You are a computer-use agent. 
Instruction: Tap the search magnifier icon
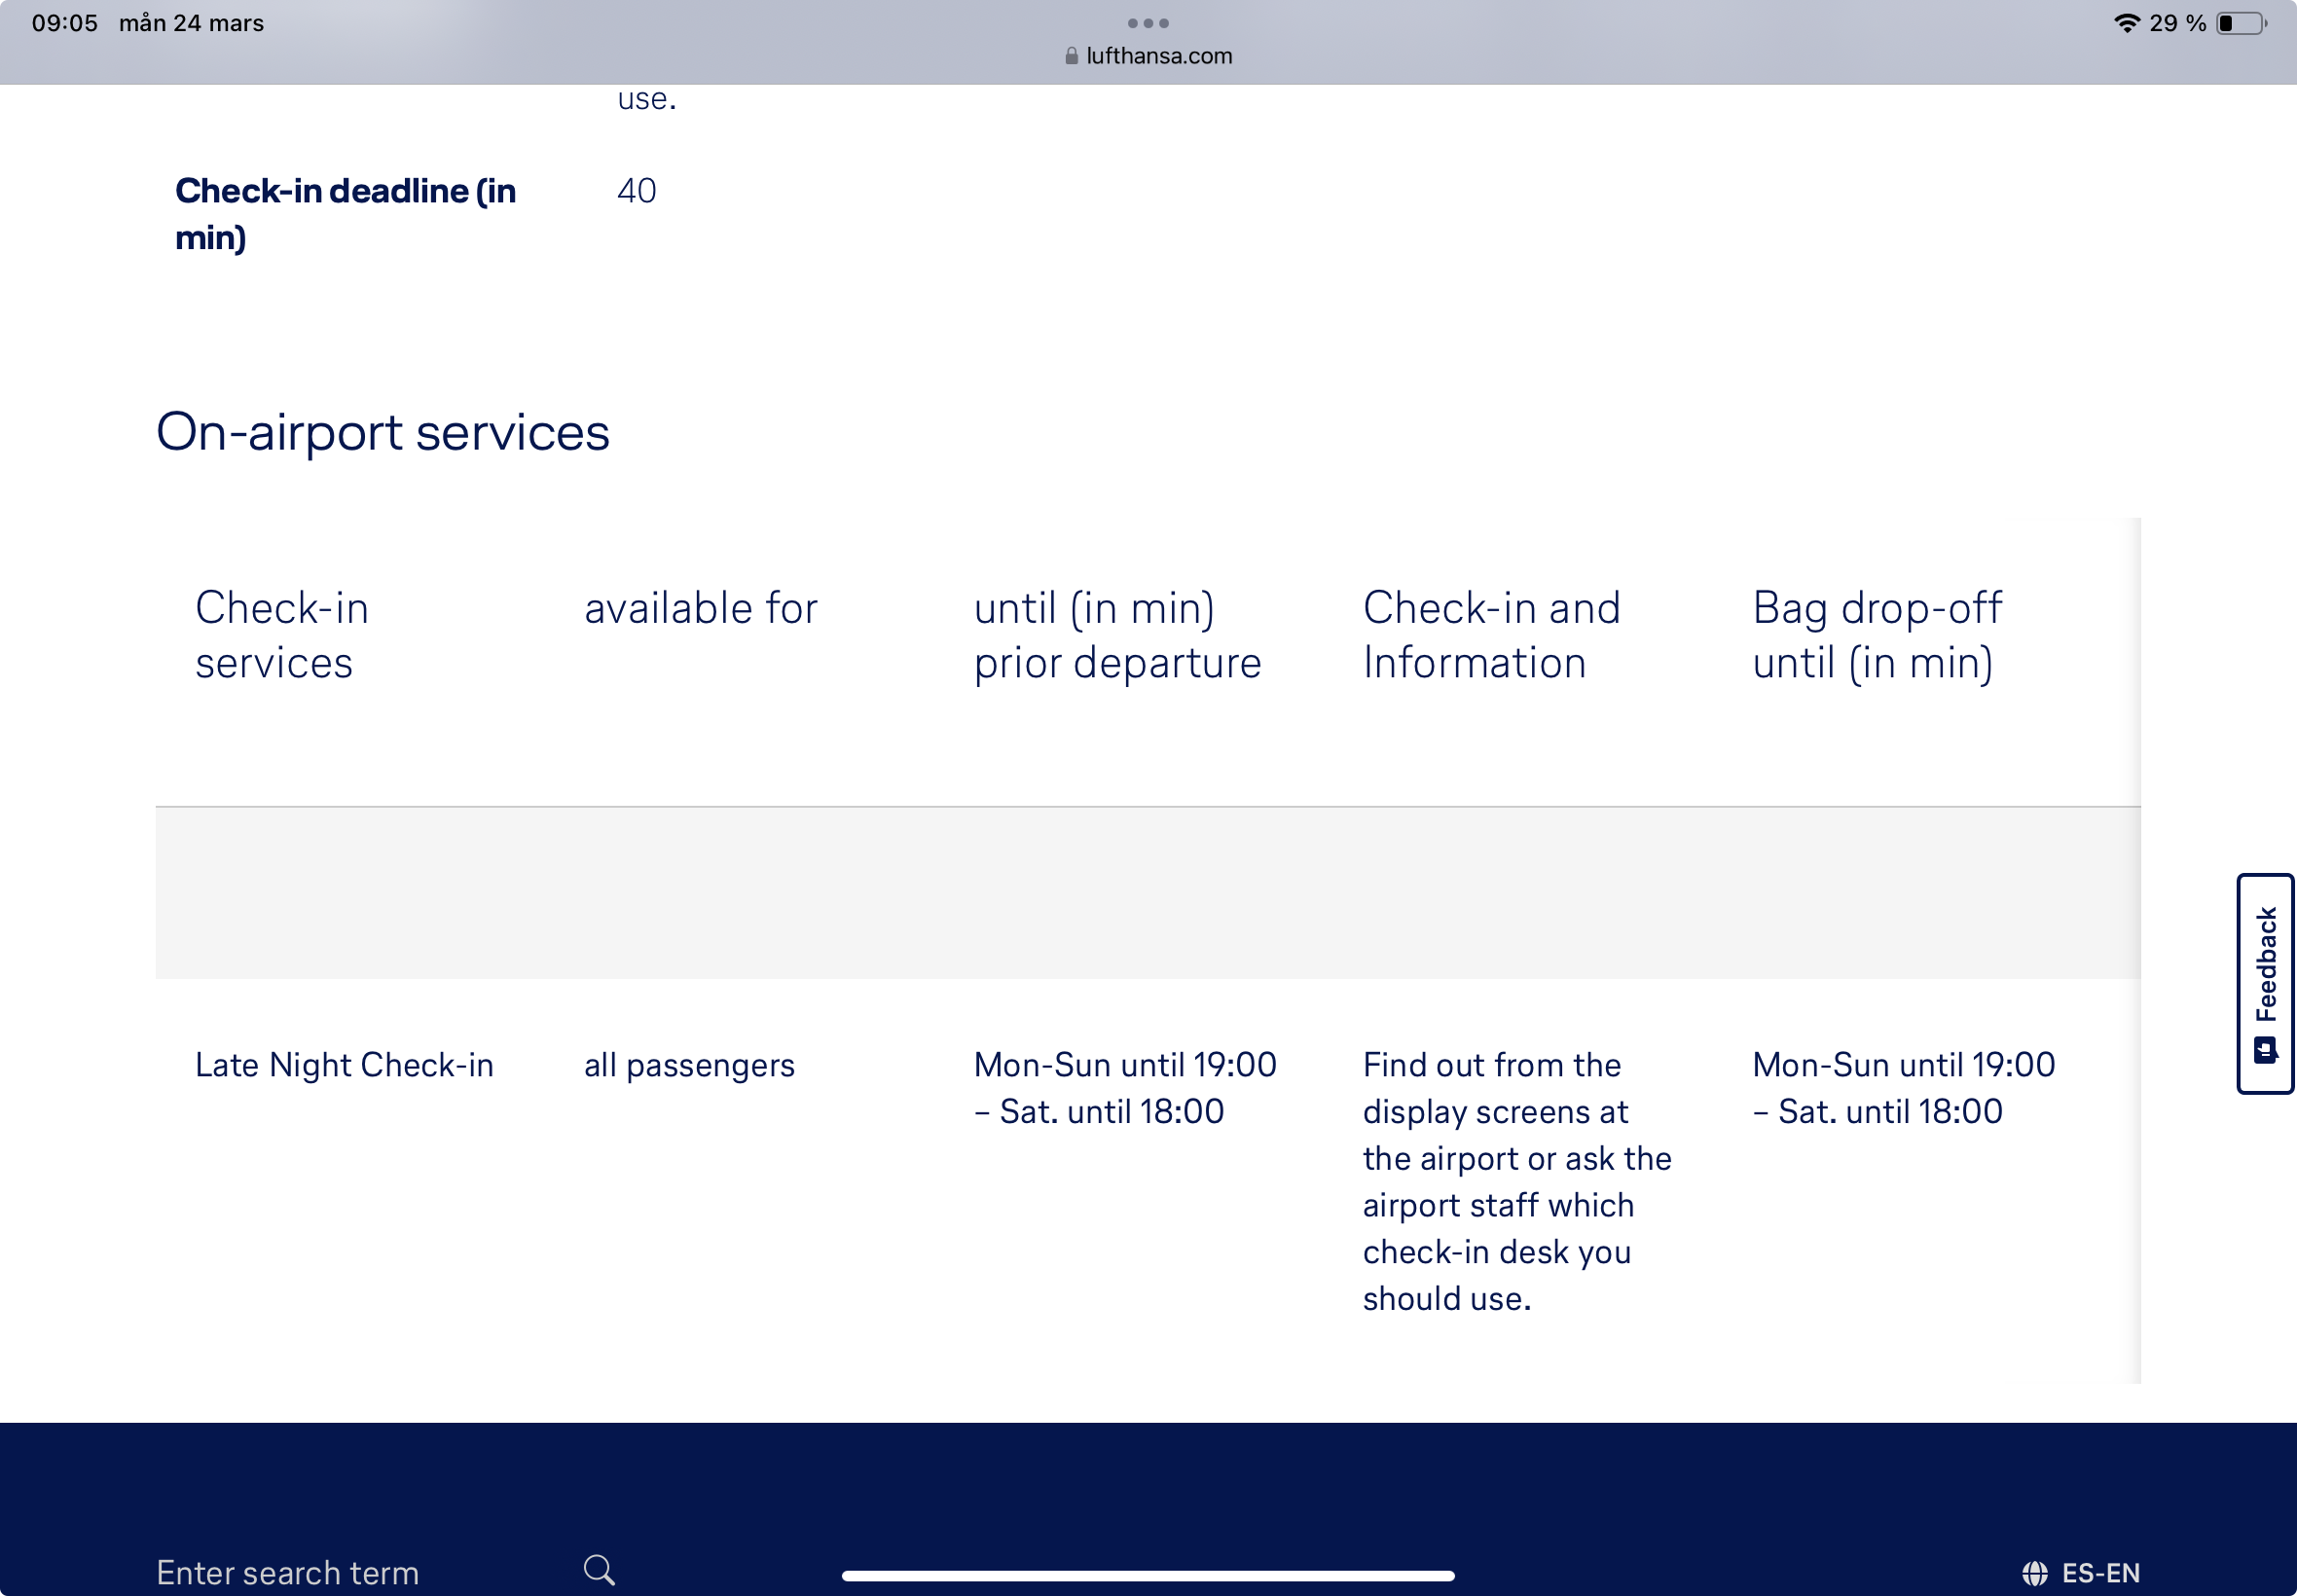(599, 1570)
